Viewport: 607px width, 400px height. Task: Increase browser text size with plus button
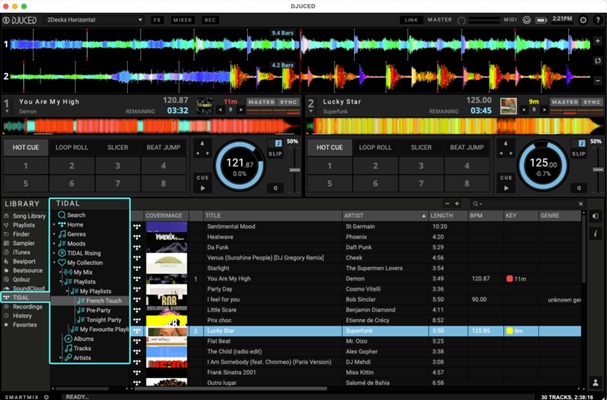coord(457,204)
